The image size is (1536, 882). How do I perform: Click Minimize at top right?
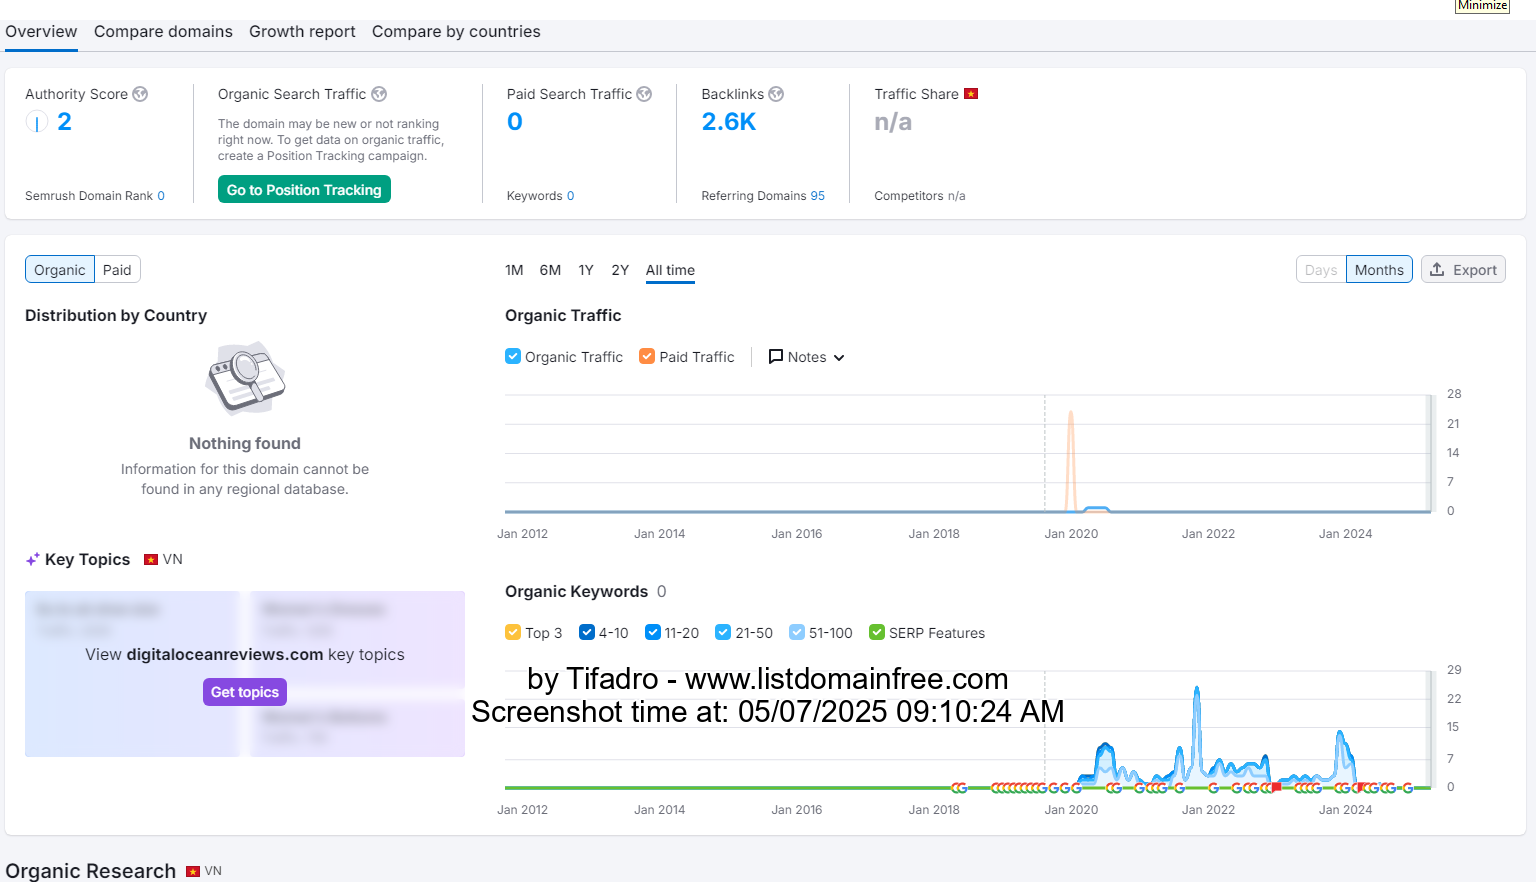tap(1482, 6)
